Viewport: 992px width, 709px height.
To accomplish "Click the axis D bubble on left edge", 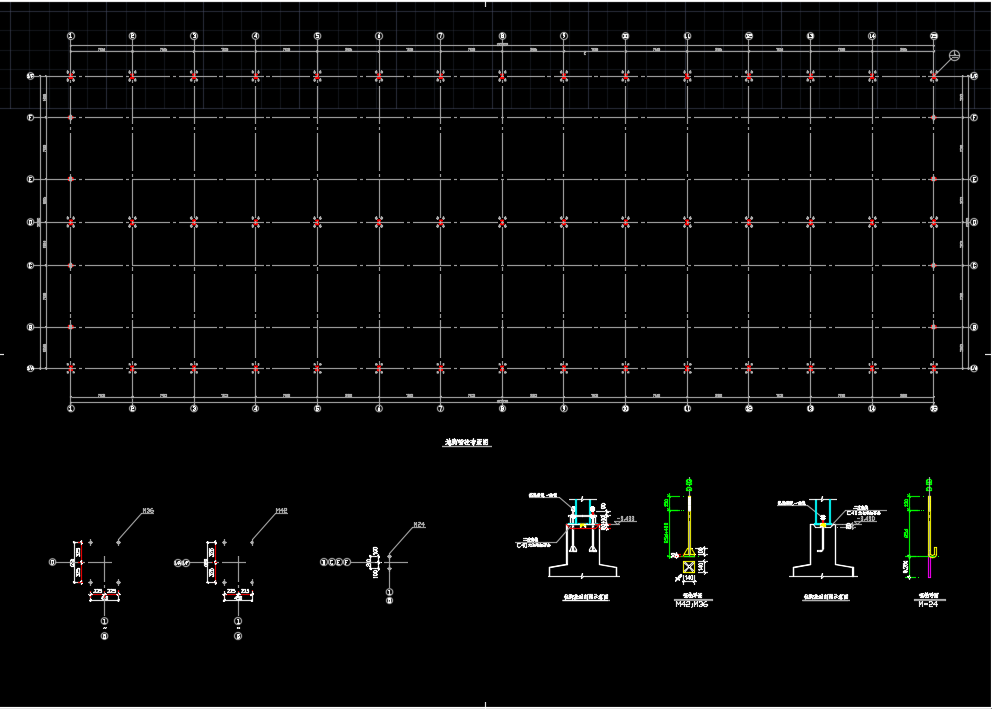I will pos(31,222).
